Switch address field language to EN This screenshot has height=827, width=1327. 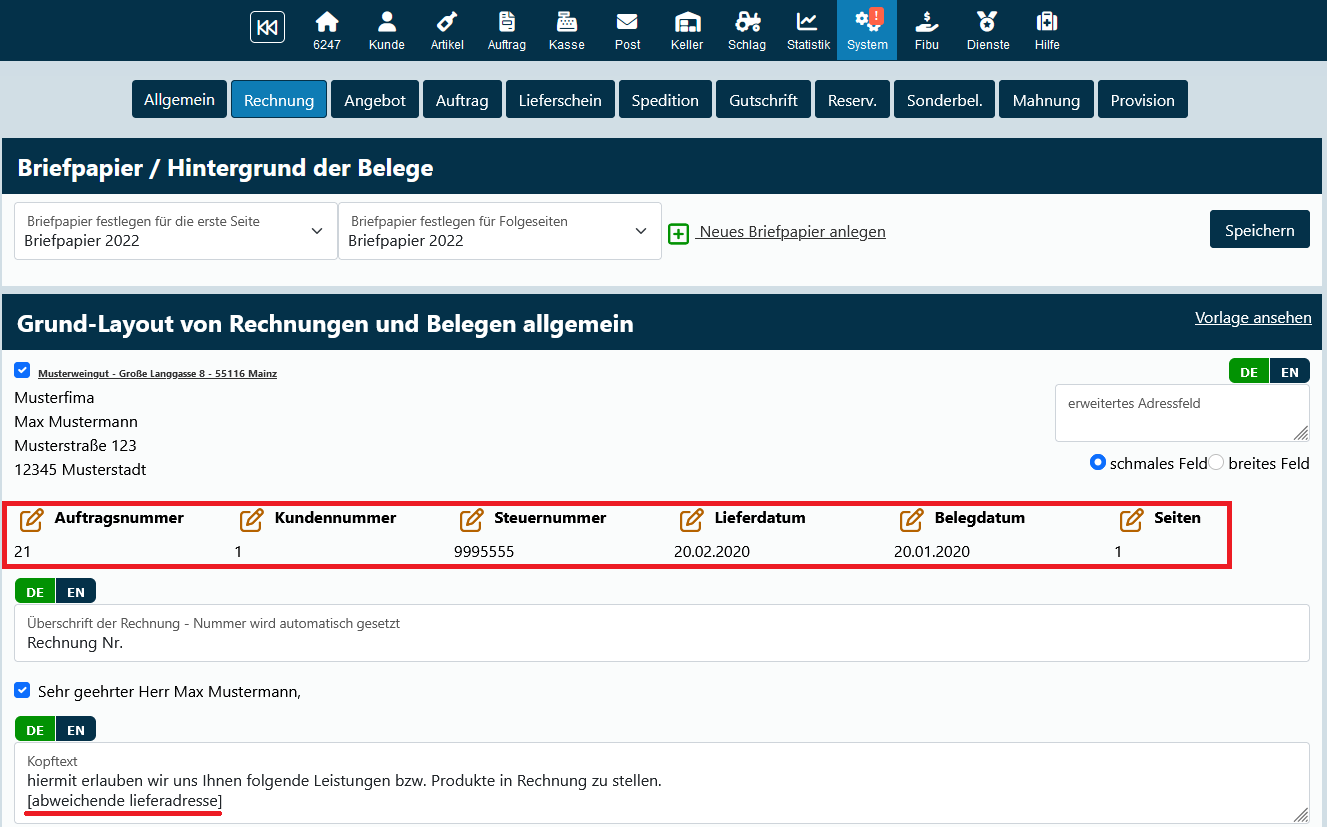(x=1290, y=372)
